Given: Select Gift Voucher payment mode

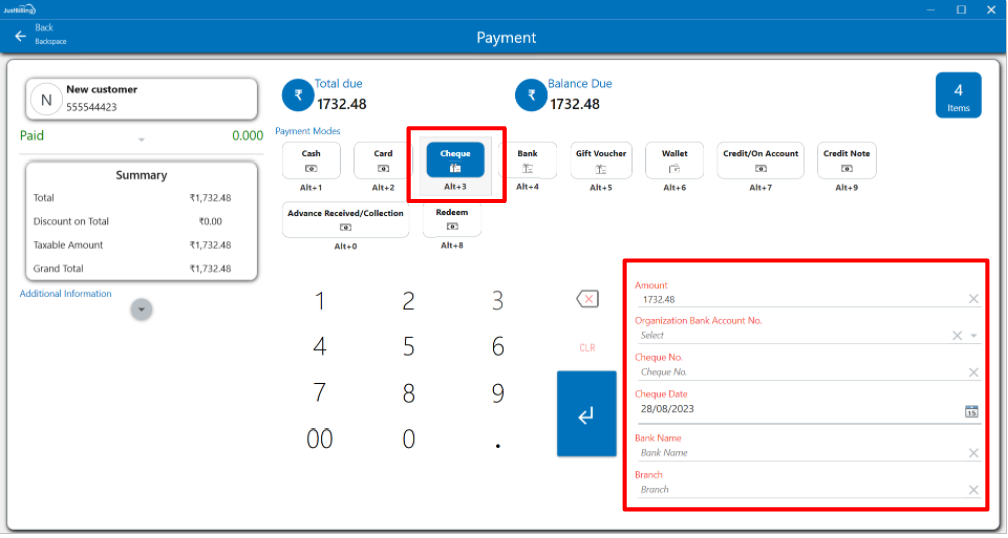Looking at the screenshot, I should point(600,160).
